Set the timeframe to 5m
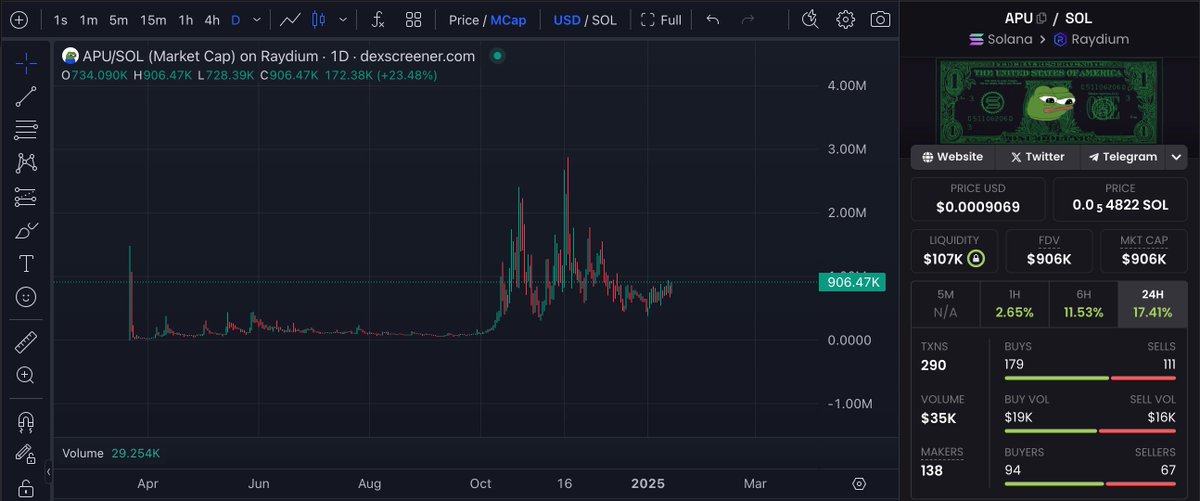 tap(118, 20)
